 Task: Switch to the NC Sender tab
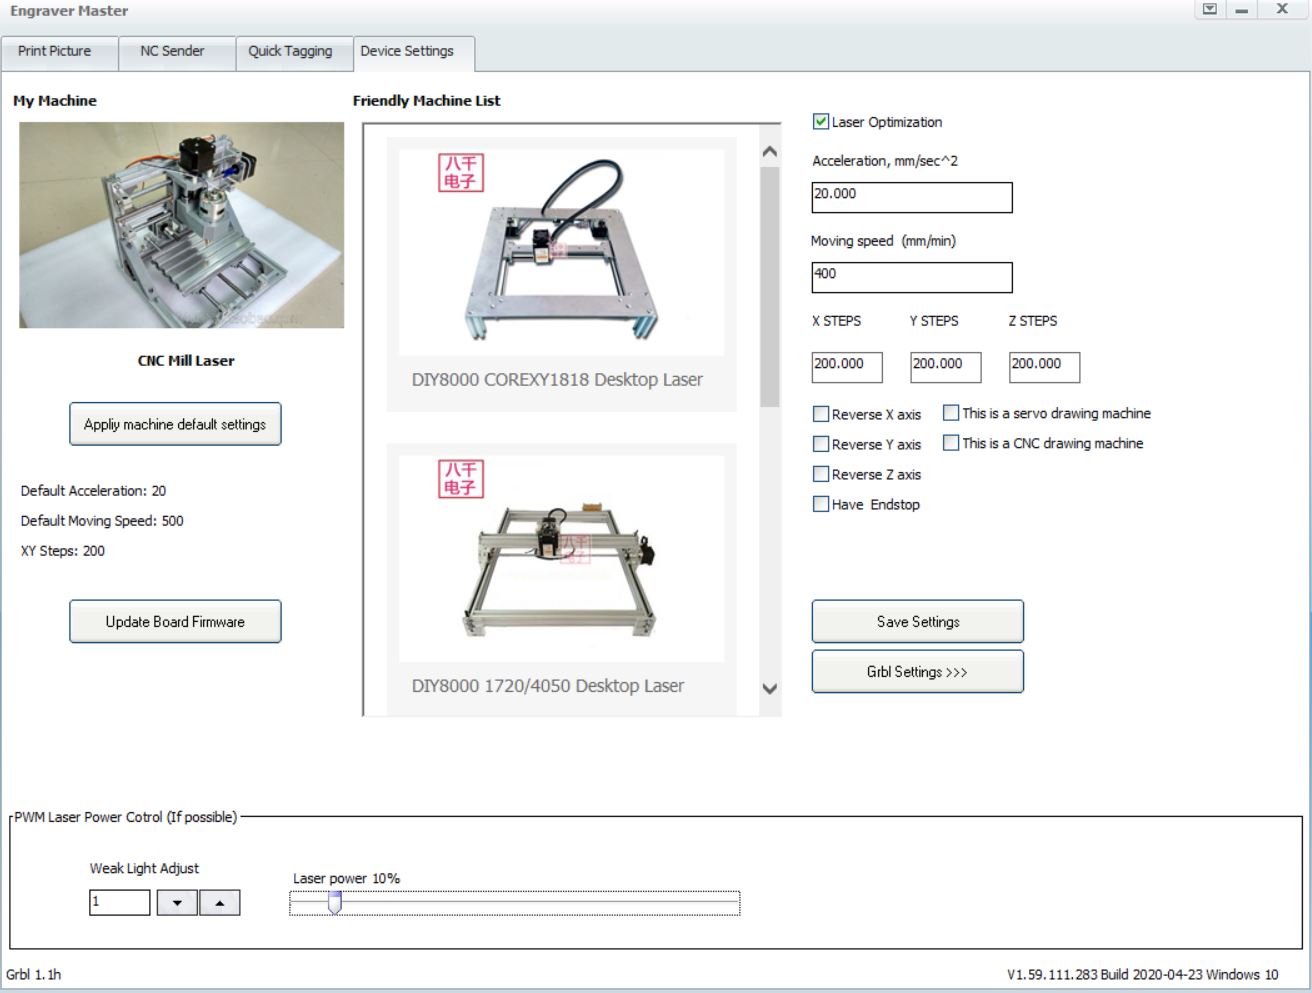[x=175, y=53]
